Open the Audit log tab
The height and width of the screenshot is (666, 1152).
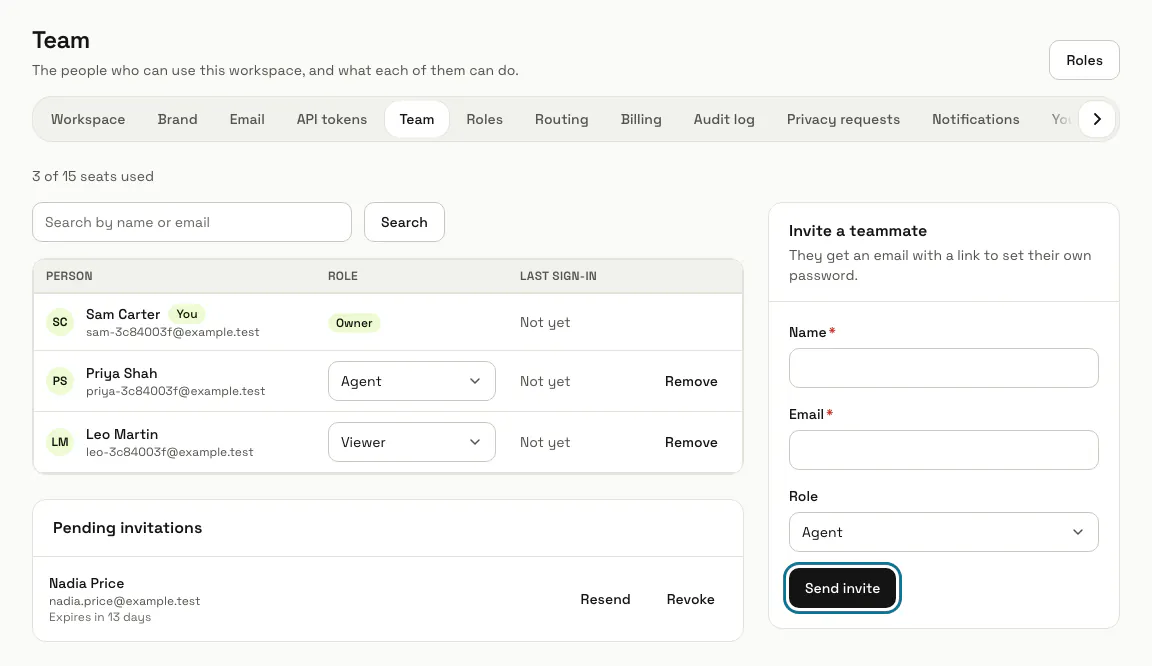(724, 119)
